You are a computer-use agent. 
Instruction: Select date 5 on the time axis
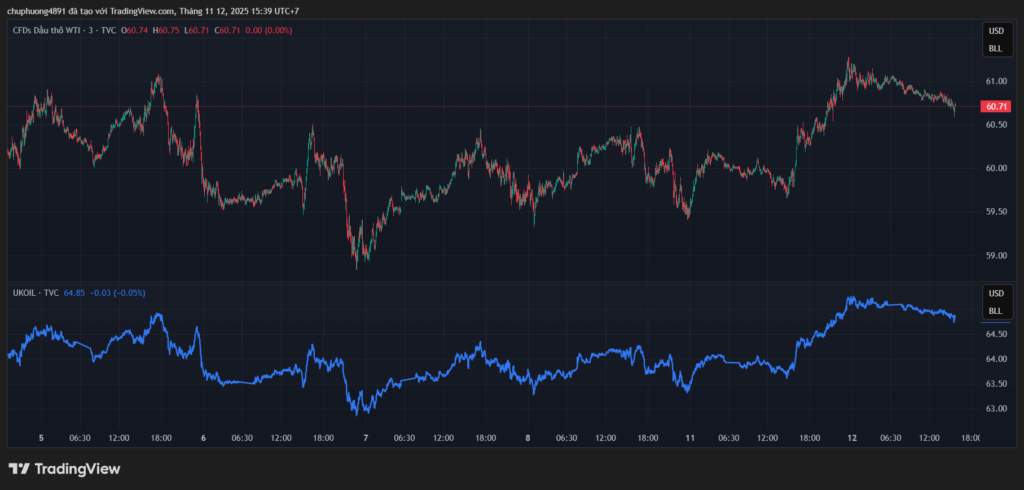[x=41, y=437]
